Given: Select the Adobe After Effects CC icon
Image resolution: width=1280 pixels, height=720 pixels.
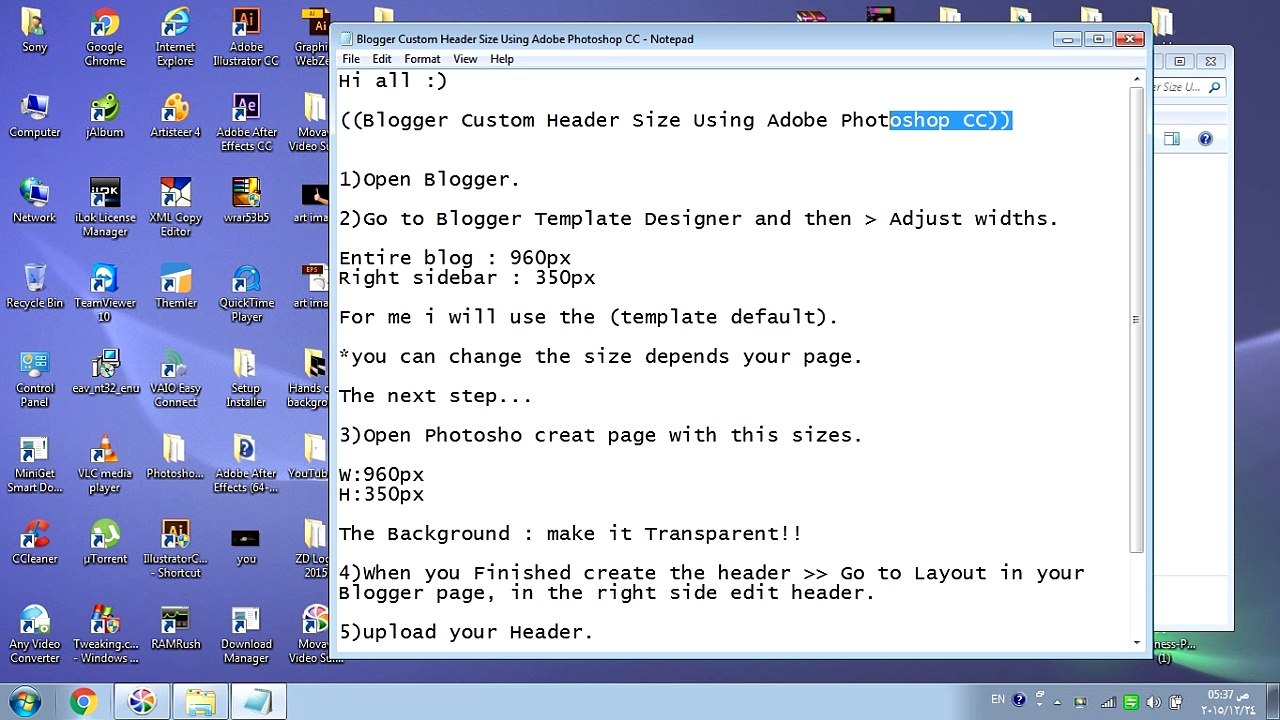Looking at the screenshot, I should (246, 124).
